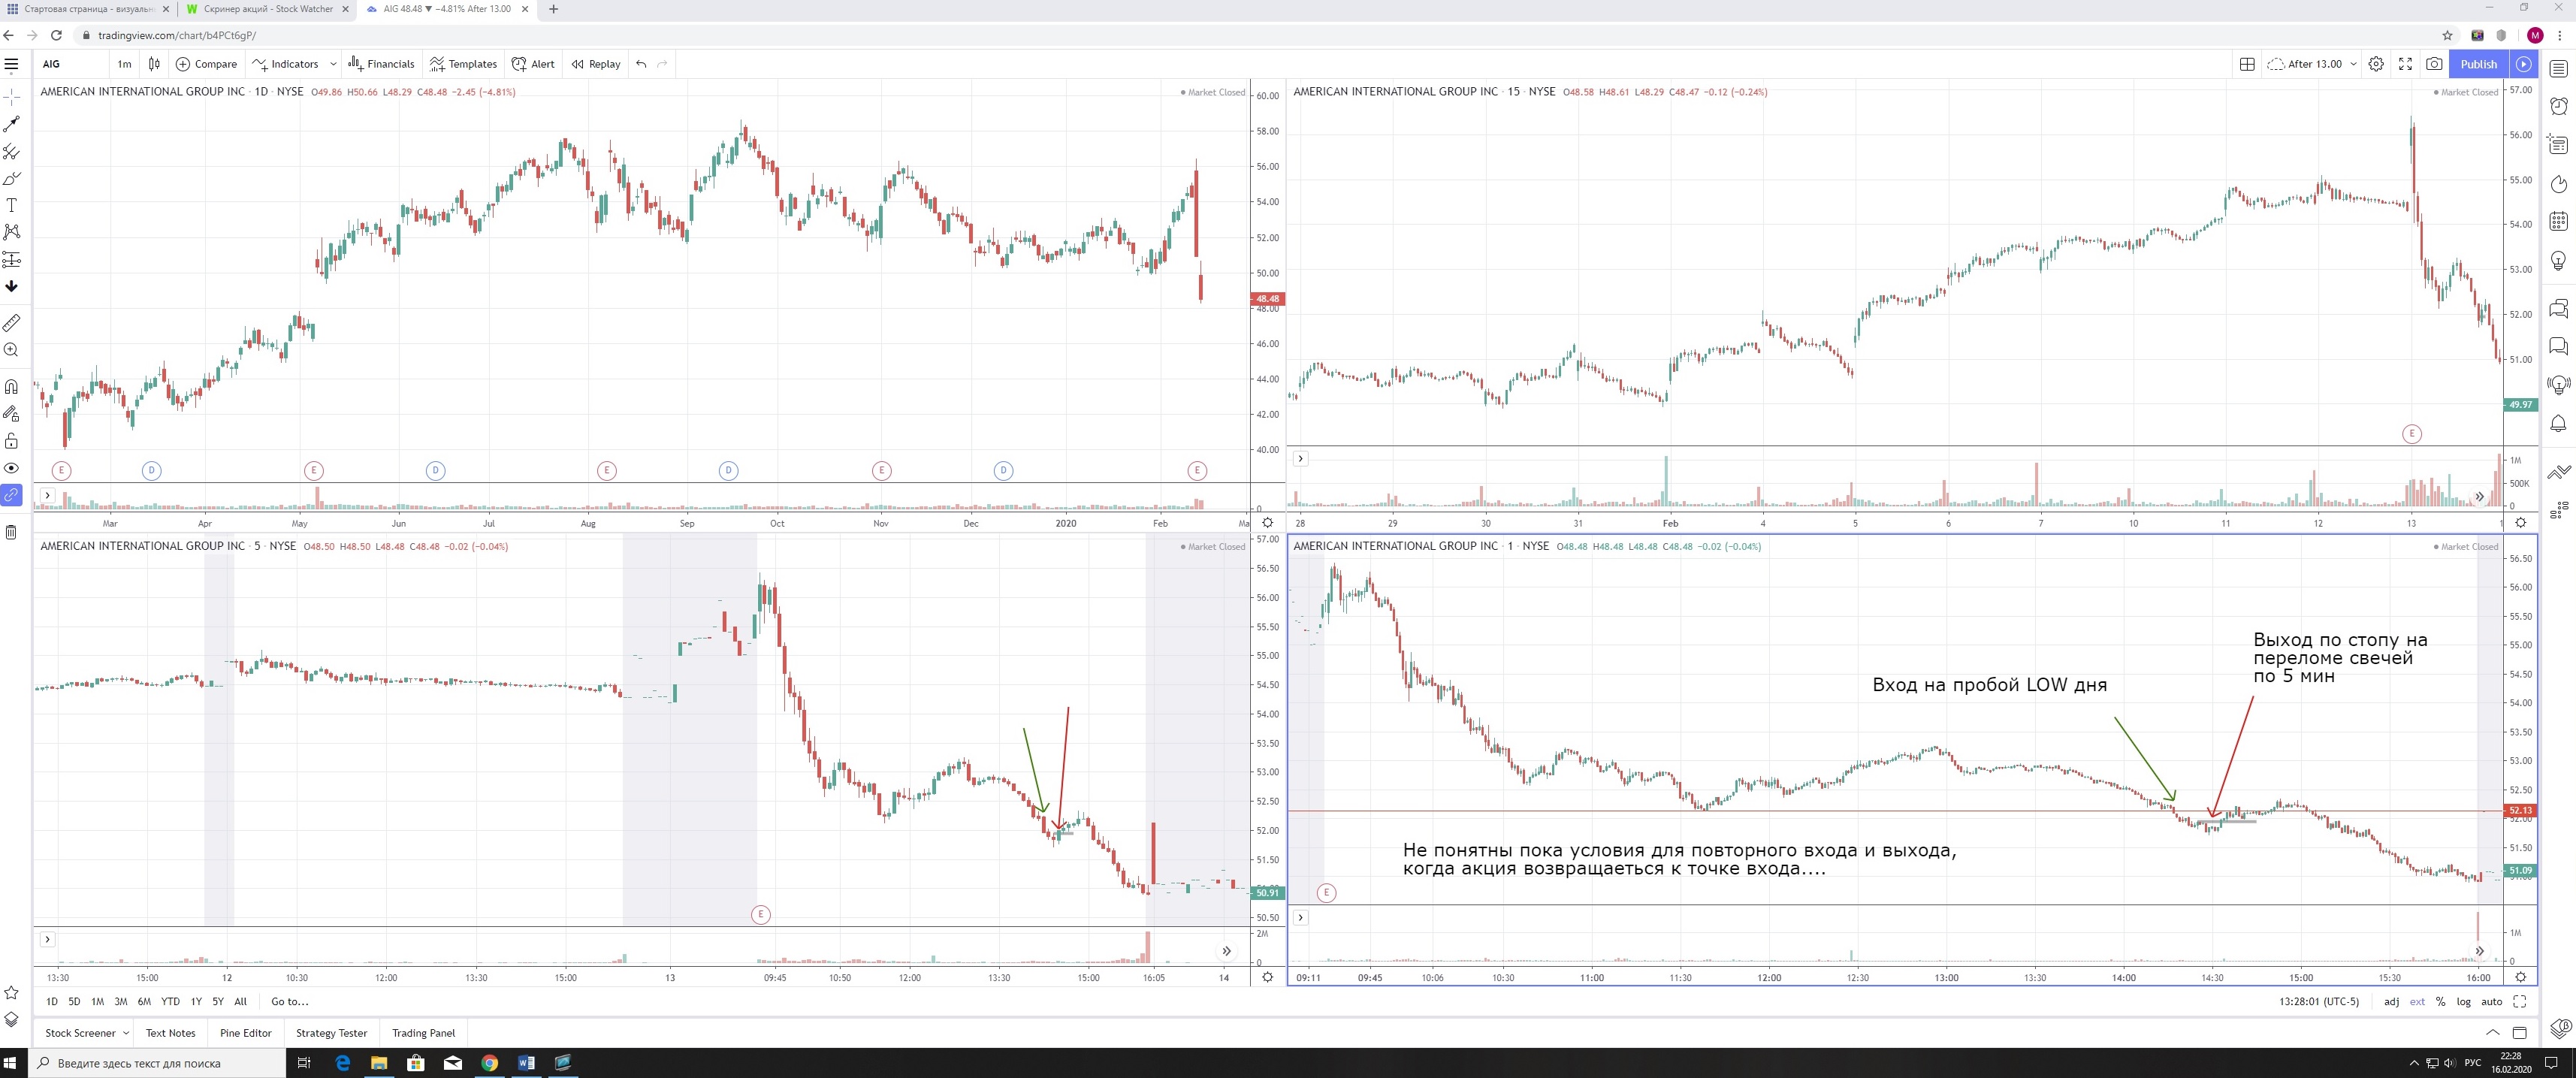Switch to the Pine Editor tab

[x=245, y=1033]
